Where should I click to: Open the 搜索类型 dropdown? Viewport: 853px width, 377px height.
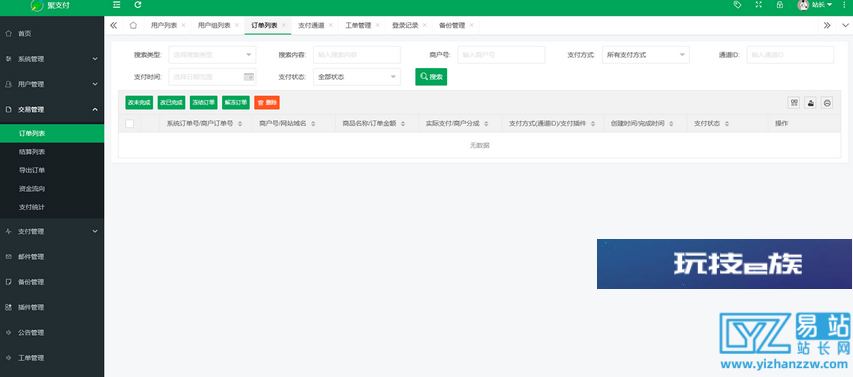click(212, 55)
